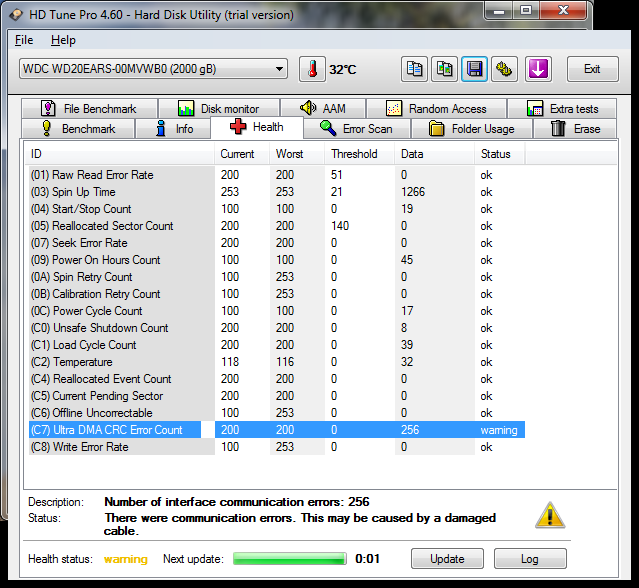
Task: Open the AAM tab
Action: [323, 109]
